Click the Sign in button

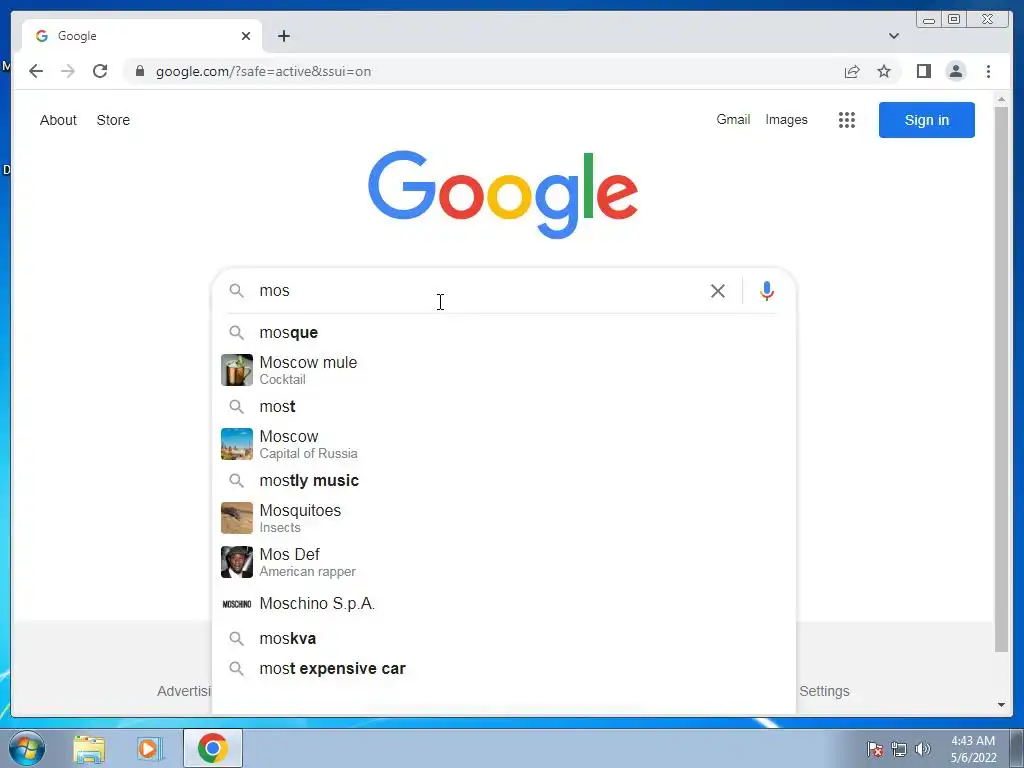click(926, 120)
